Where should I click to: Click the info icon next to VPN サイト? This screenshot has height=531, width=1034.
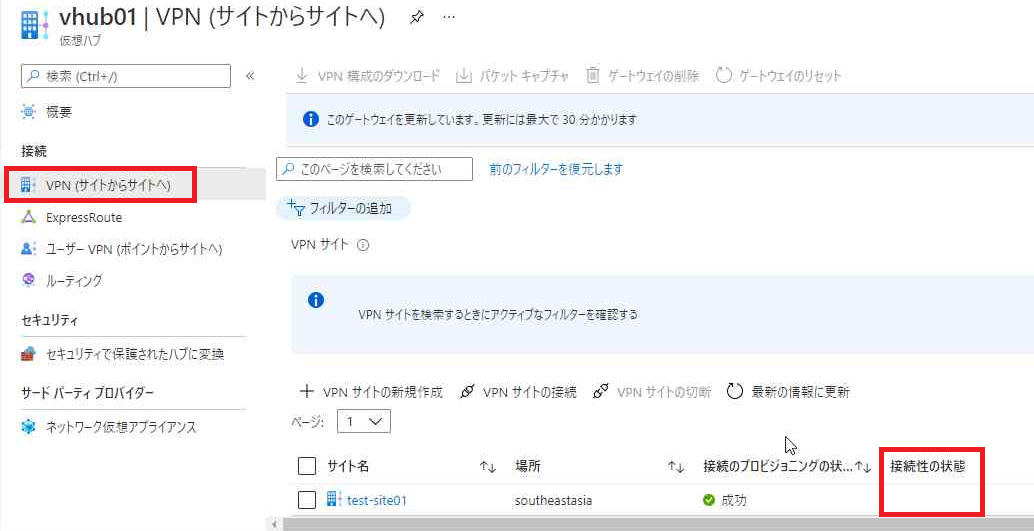[362, 245]
